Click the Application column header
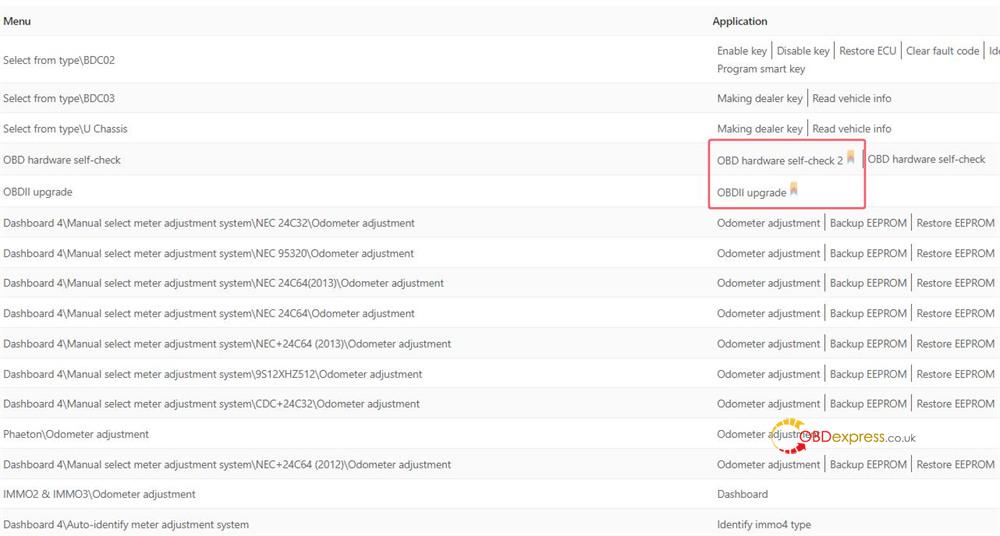 click(740, 21)
